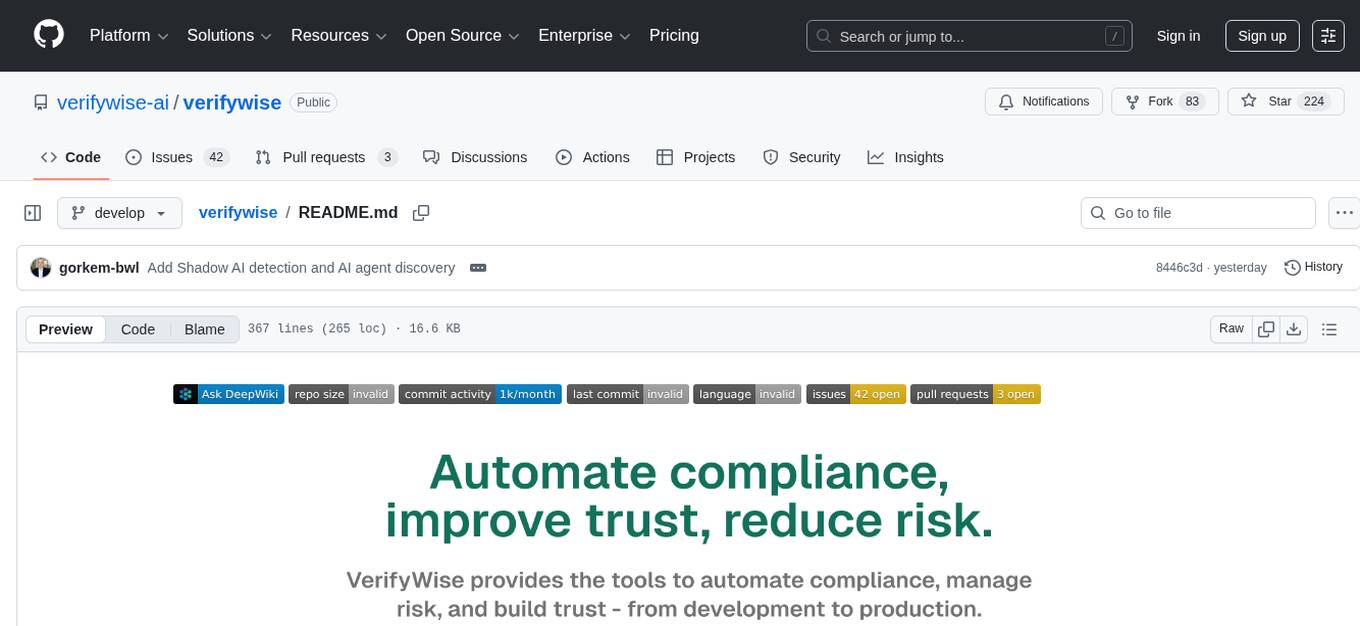Open the develop branch selector
This screenshot has height=626, width=1360.
119,212
